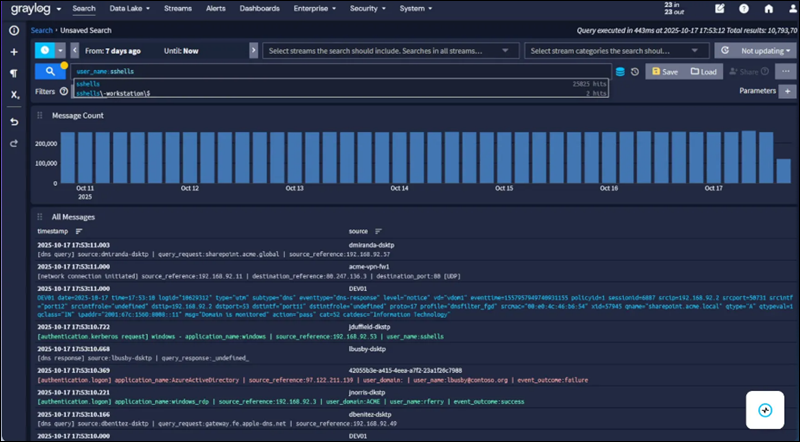Open the Streams menu item
Screen dimensions: 800x442
click(x=178, y=9)
